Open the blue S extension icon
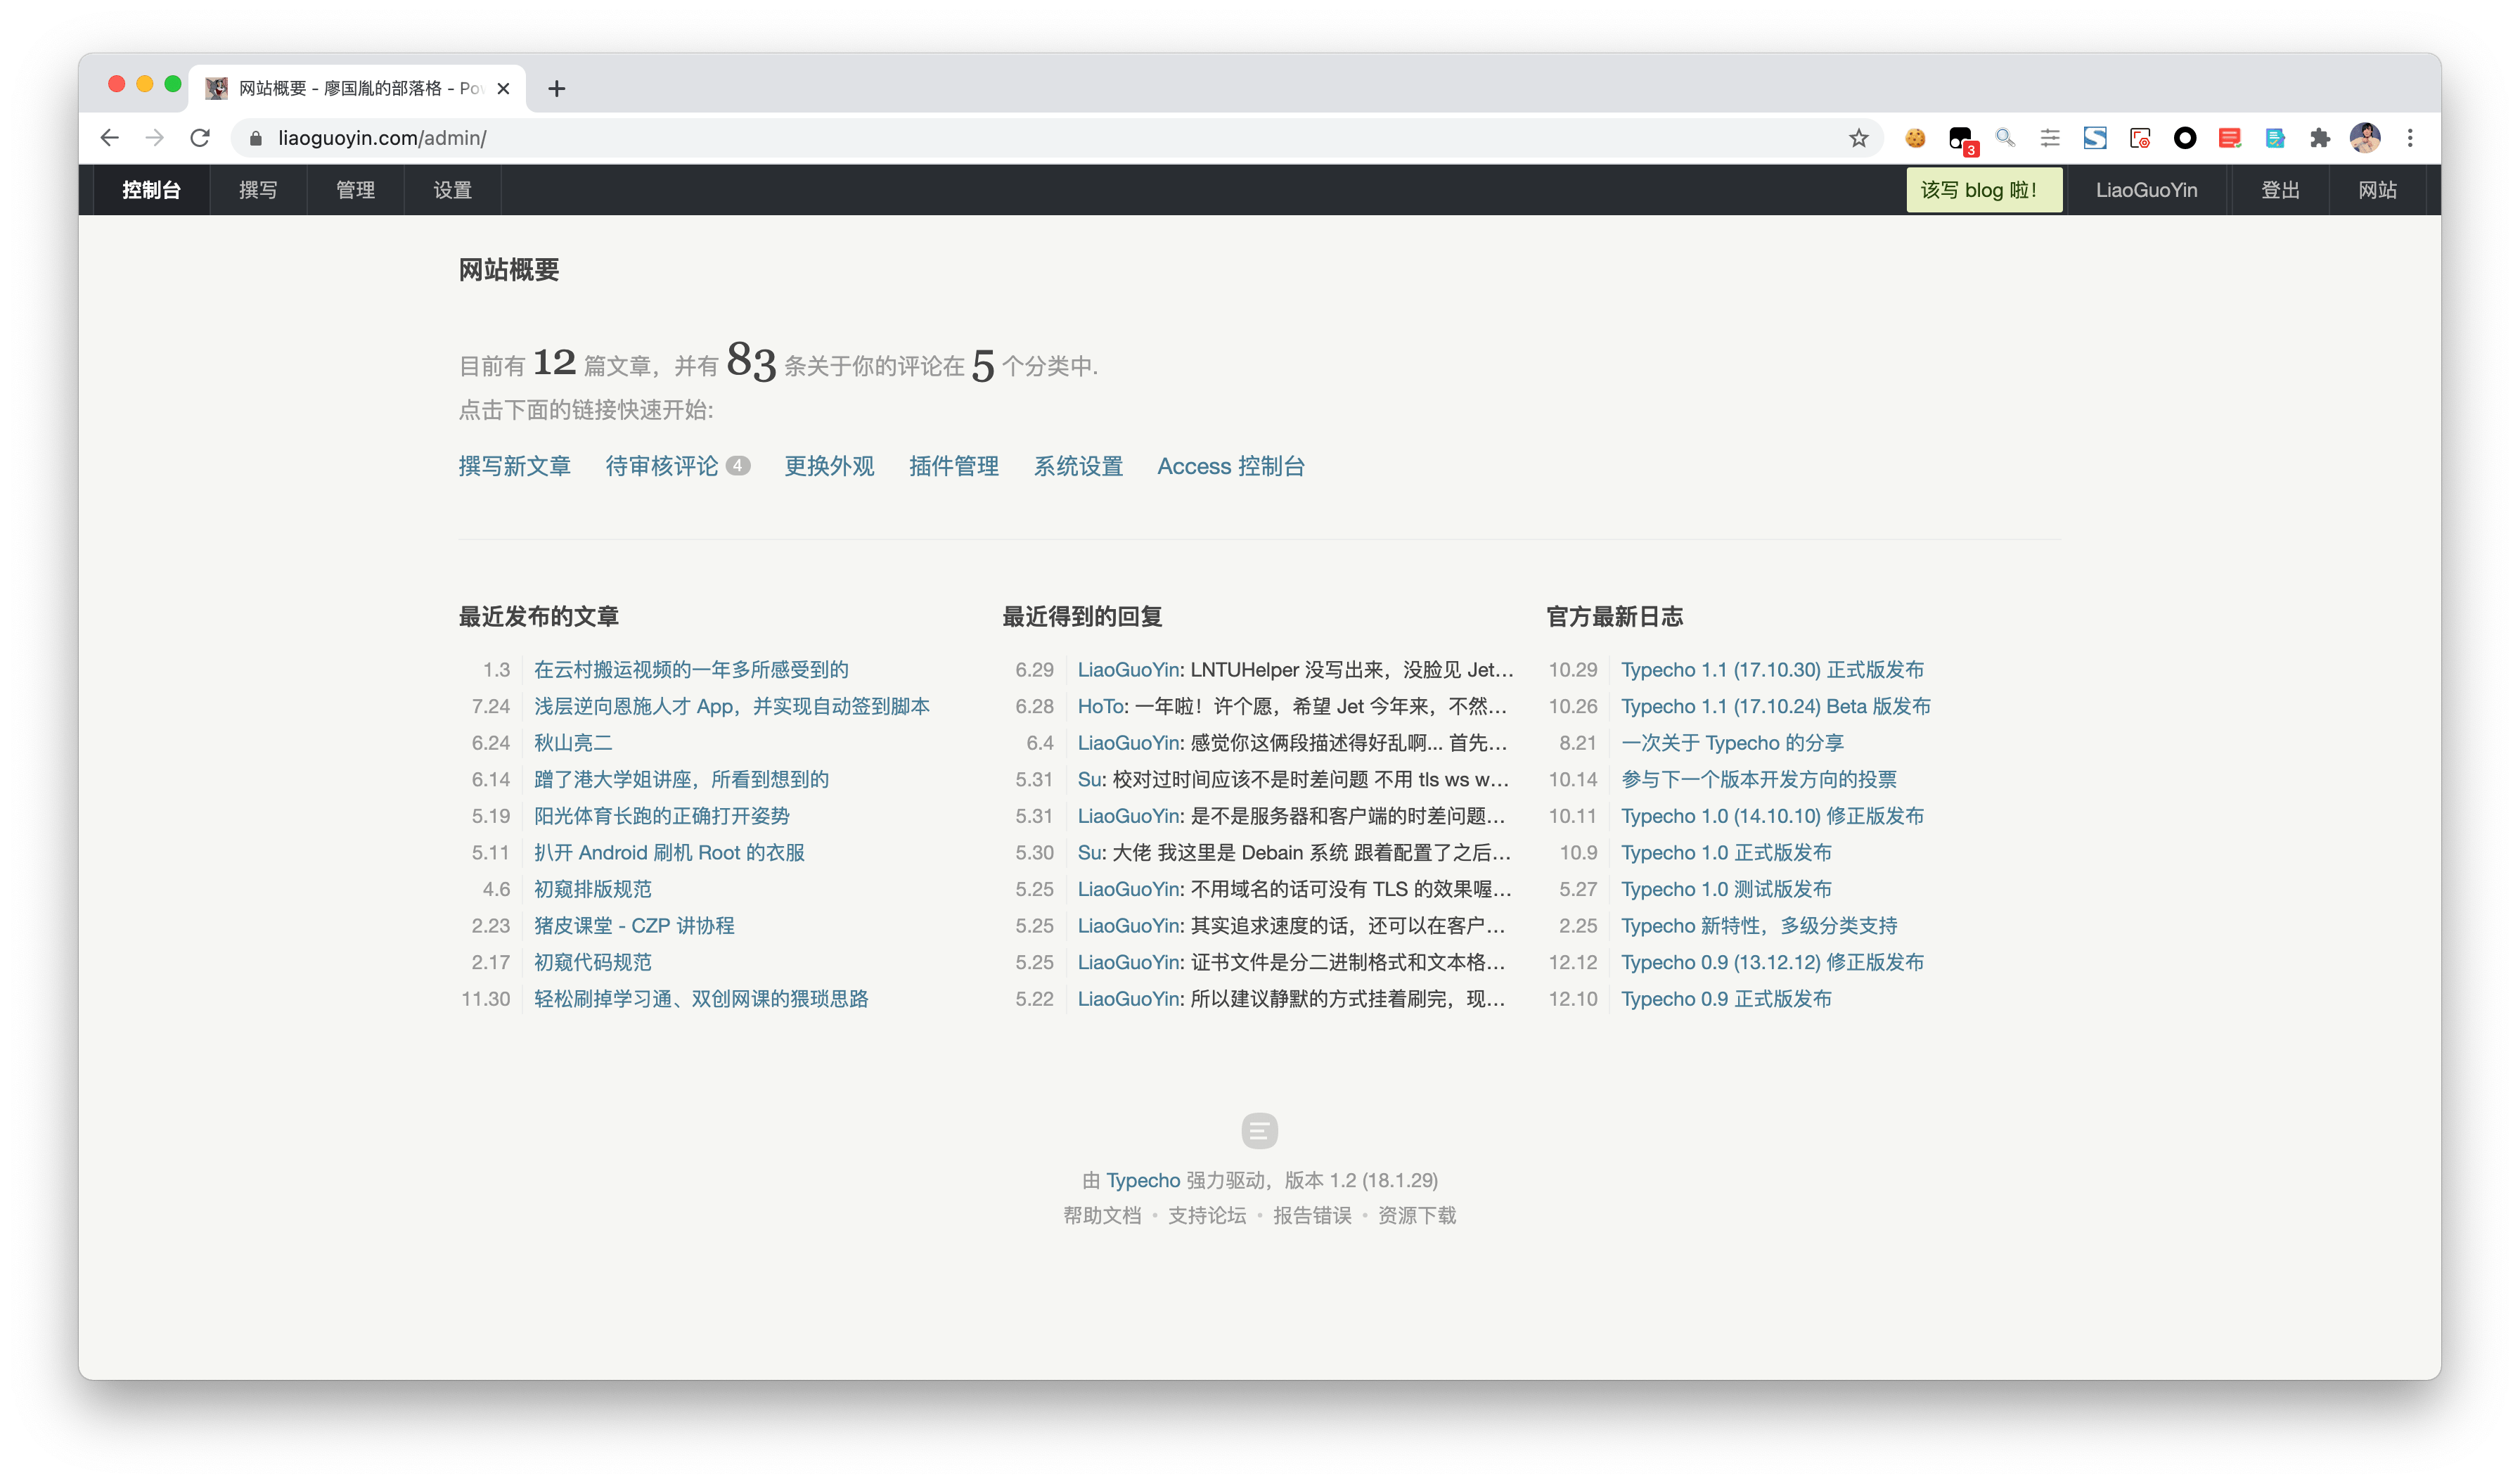 coord(2095,138)
